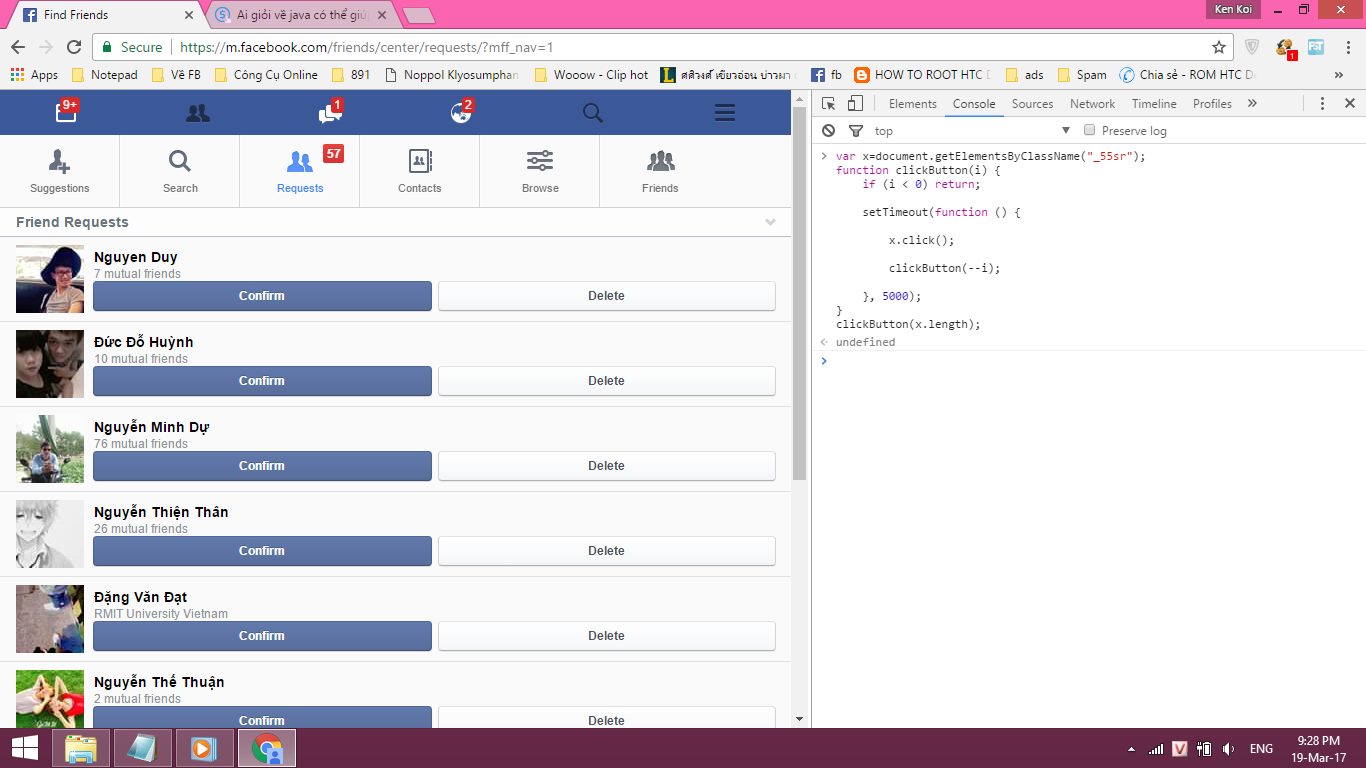This screenshot has height=768, width=1366.
Task: Delete Đức Đỗ Huỳnh's friend request
Action: coord(606,381)
